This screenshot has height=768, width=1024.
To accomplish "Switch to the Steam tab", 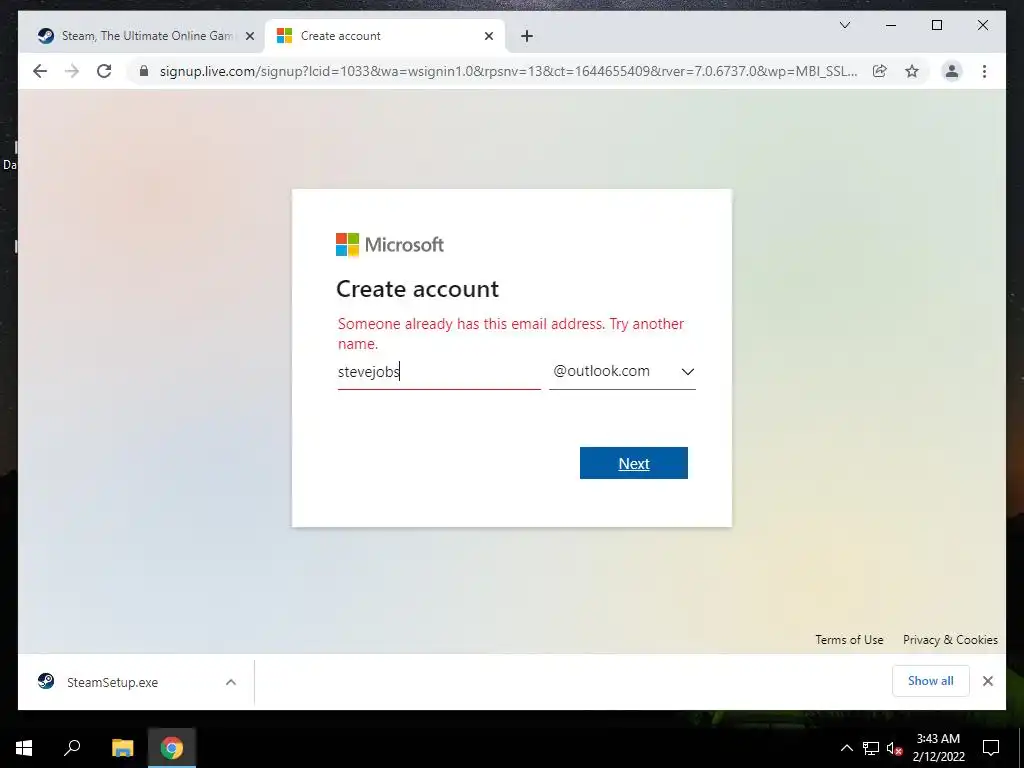I will 146,36.
